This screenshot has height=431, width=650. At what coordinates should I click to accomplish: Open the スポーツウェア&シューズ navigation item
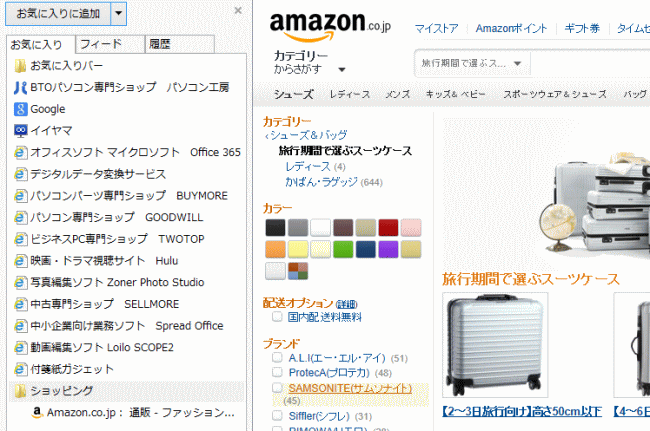555,94
